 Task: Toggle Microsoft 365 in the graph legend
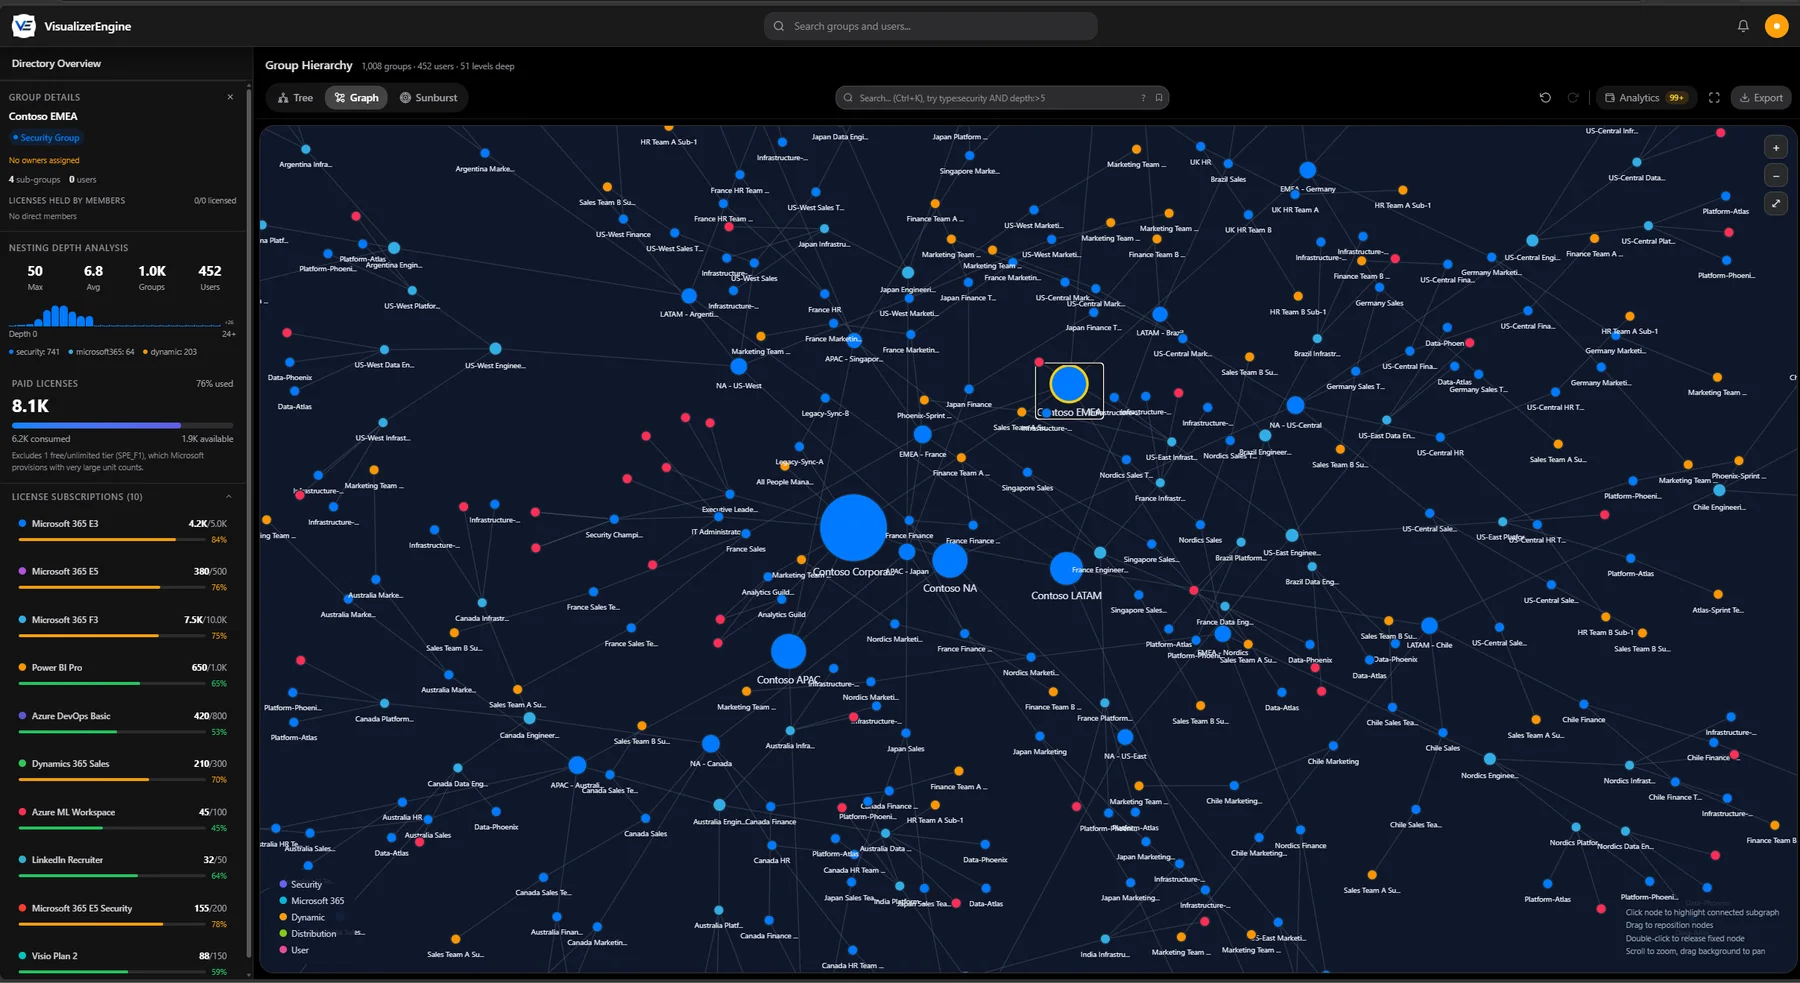tap(311, 901)
